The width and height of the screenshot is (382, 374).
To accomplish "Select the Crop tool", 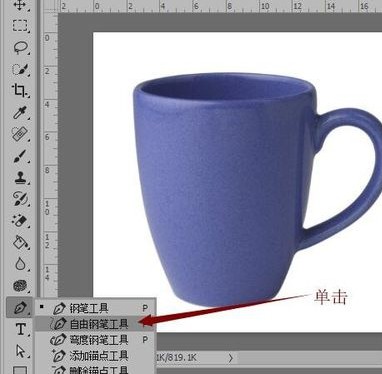I will coord(19,90).
